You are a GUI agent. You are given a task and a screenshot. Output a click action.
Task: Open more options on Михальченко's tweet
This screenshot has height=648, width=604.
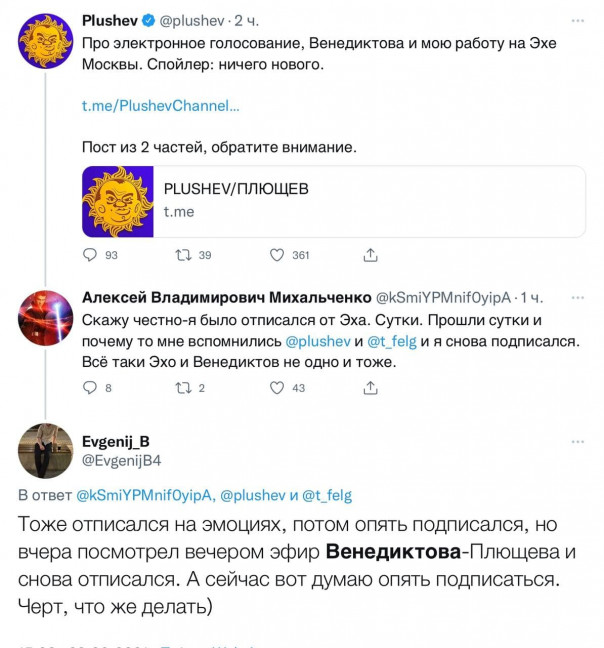pos(578,298)
